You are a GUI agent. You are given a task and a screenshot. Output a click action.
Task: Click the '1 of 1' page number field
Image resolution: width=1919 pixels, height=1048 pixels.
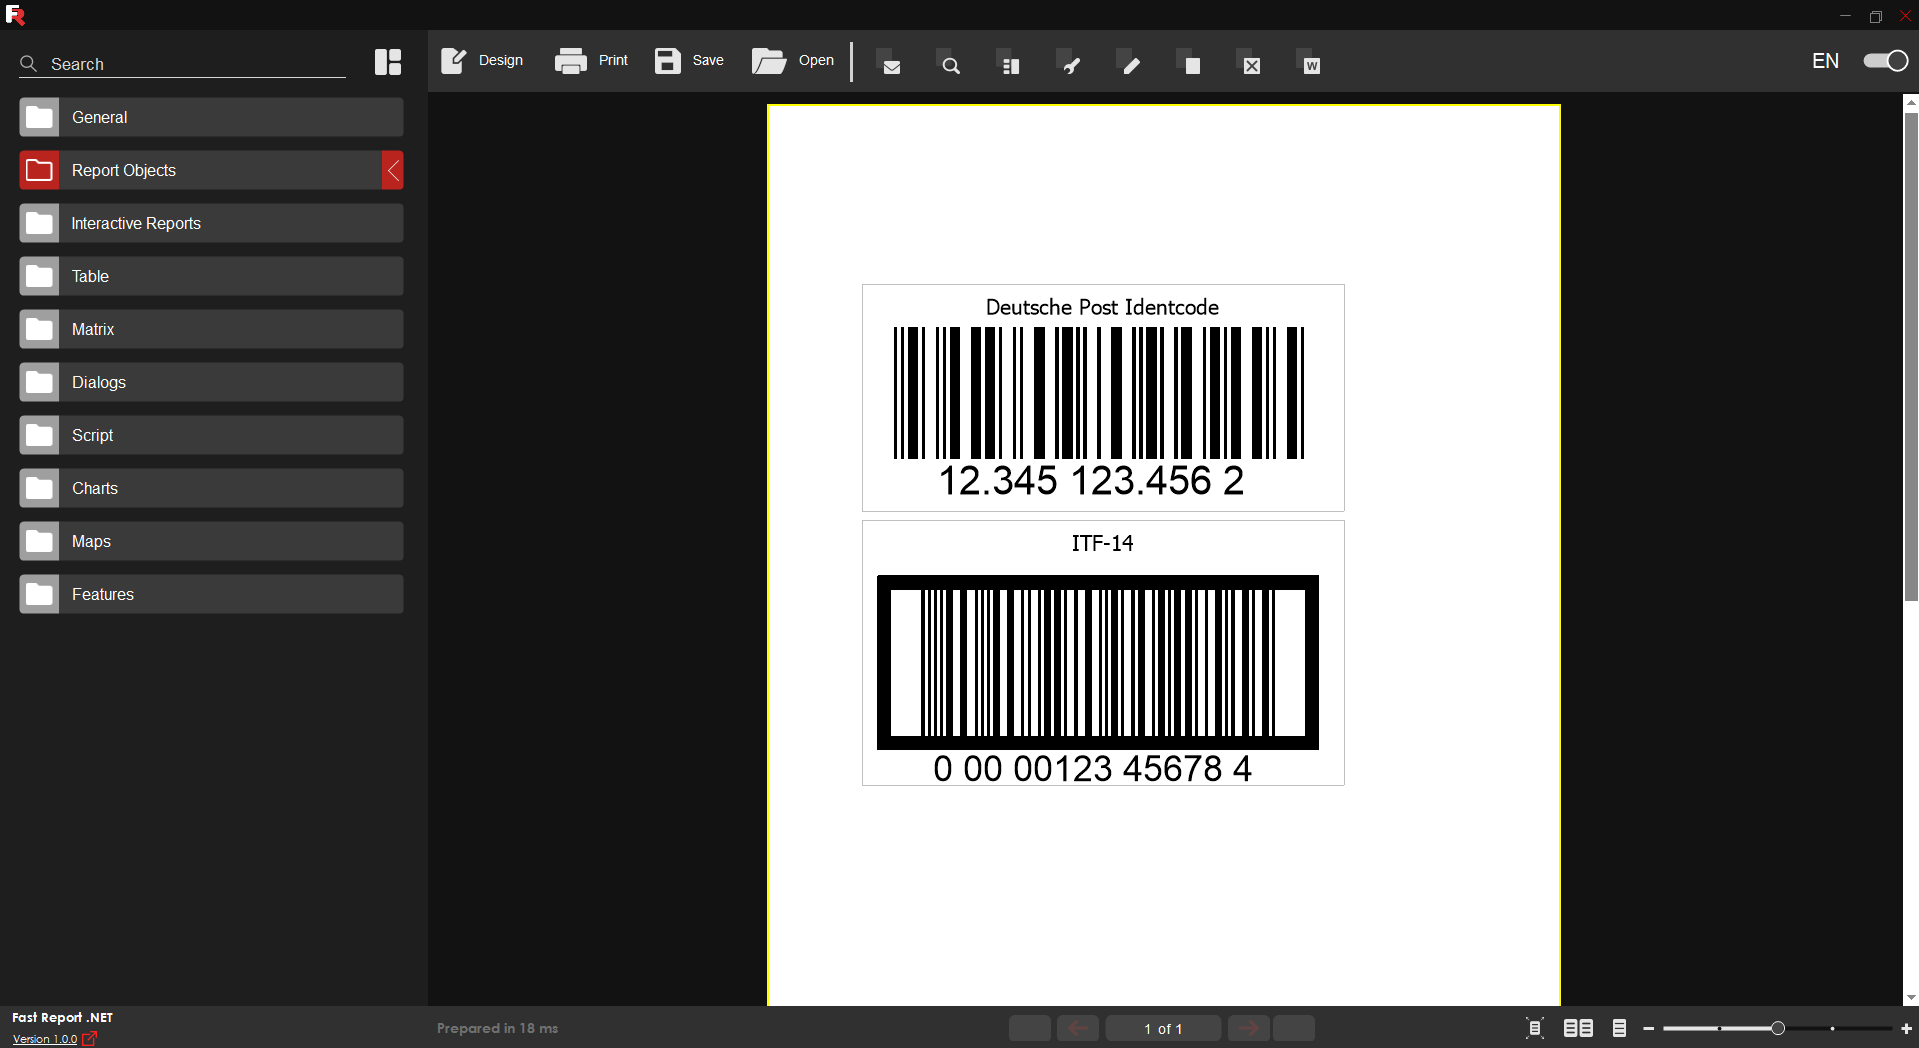point(1163,1028)
